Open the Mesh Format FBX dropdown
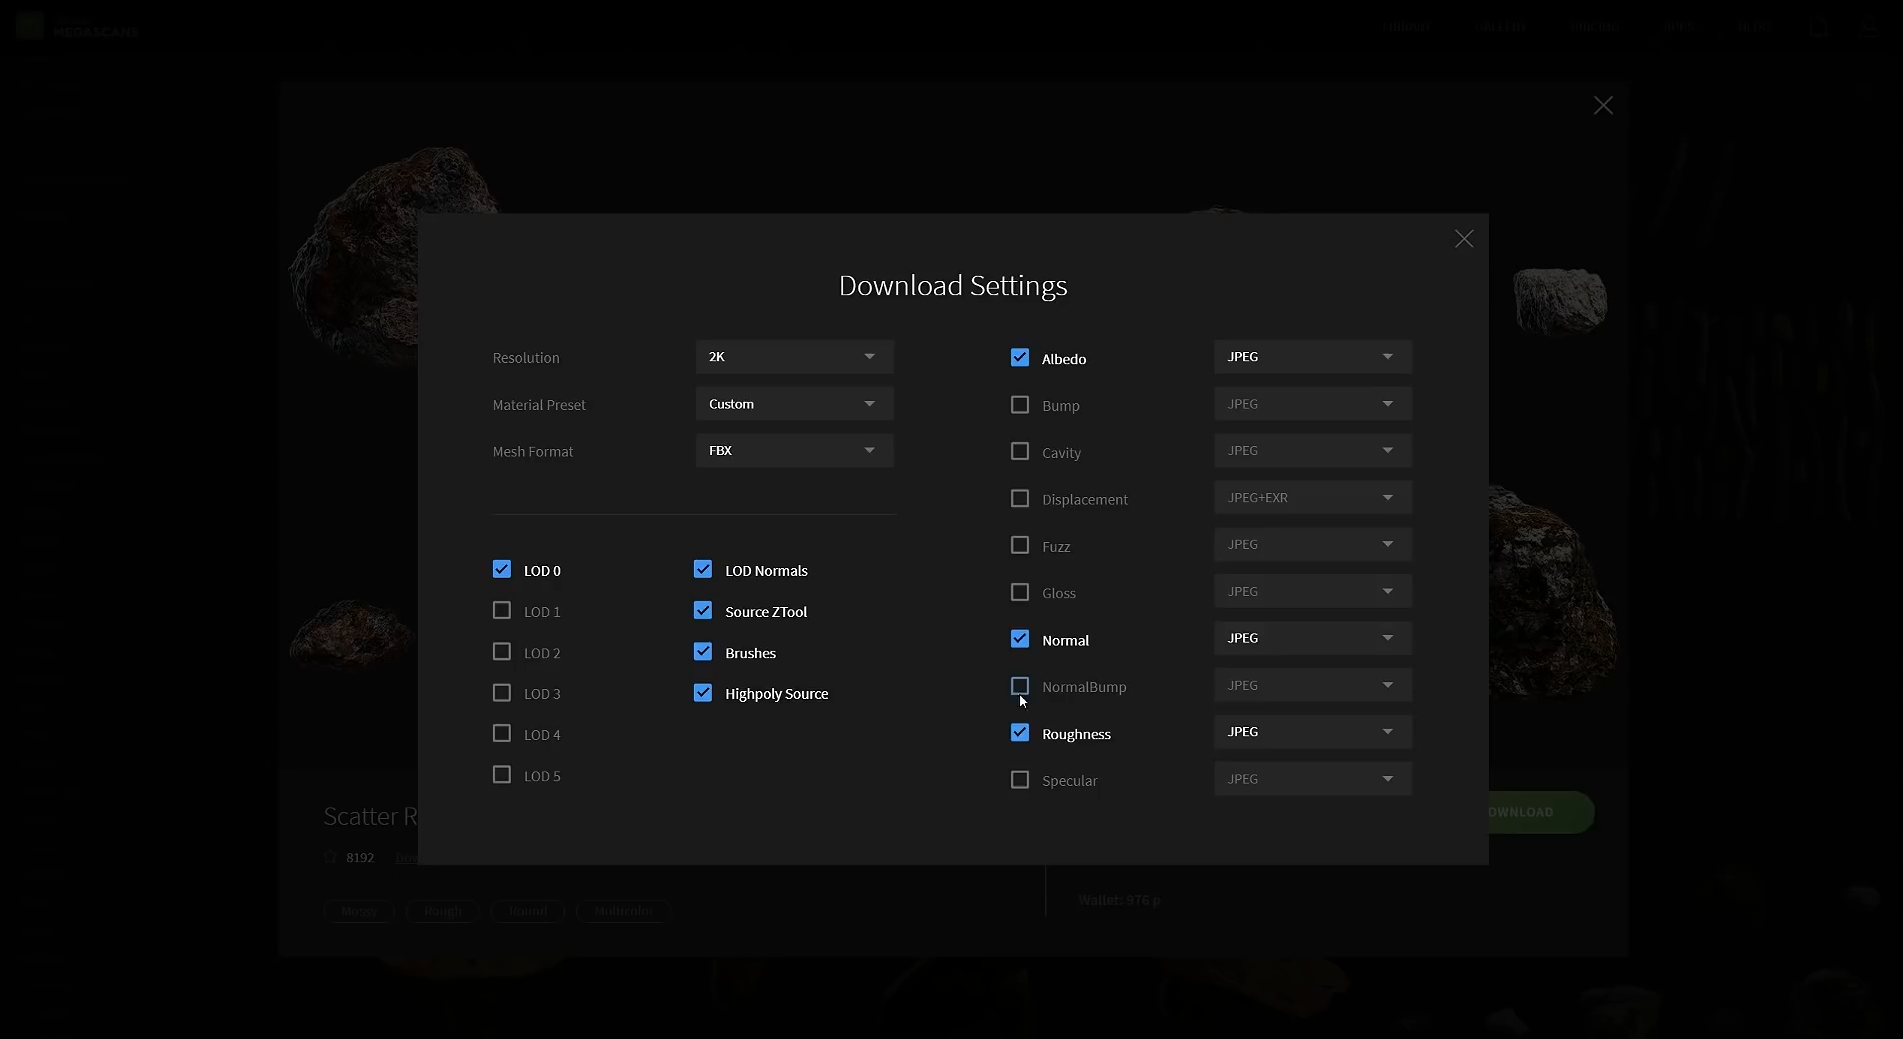The image size is (1903, 1039). [794, 451]
